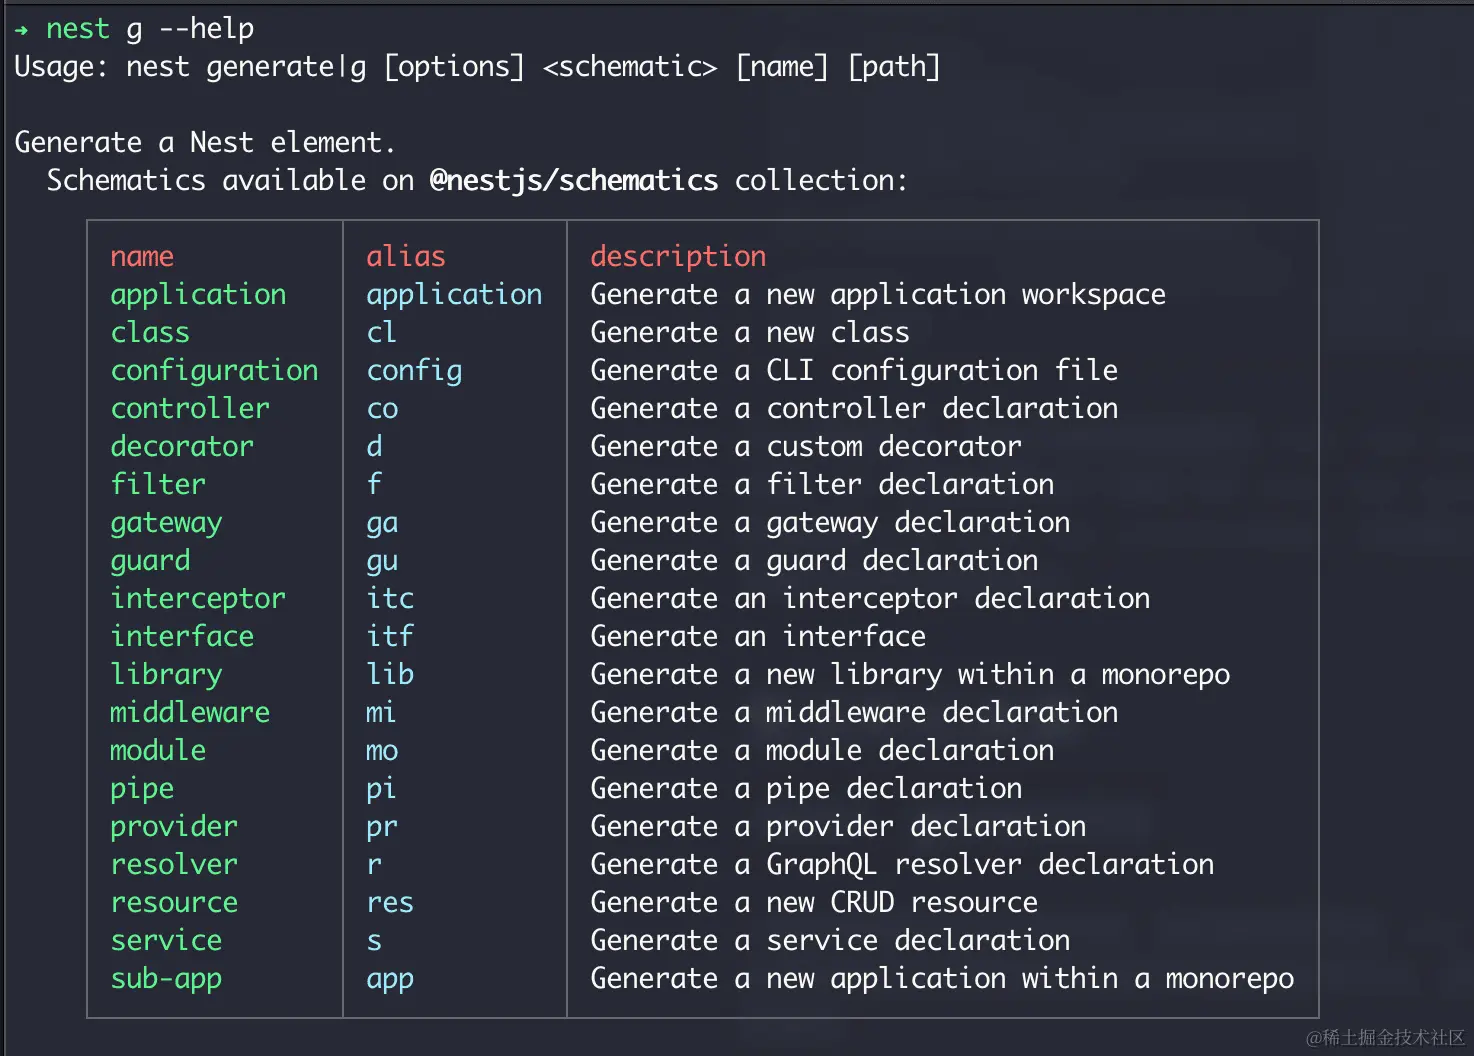
Task: Select 'application' in the name column
Action: coord(198,295)
